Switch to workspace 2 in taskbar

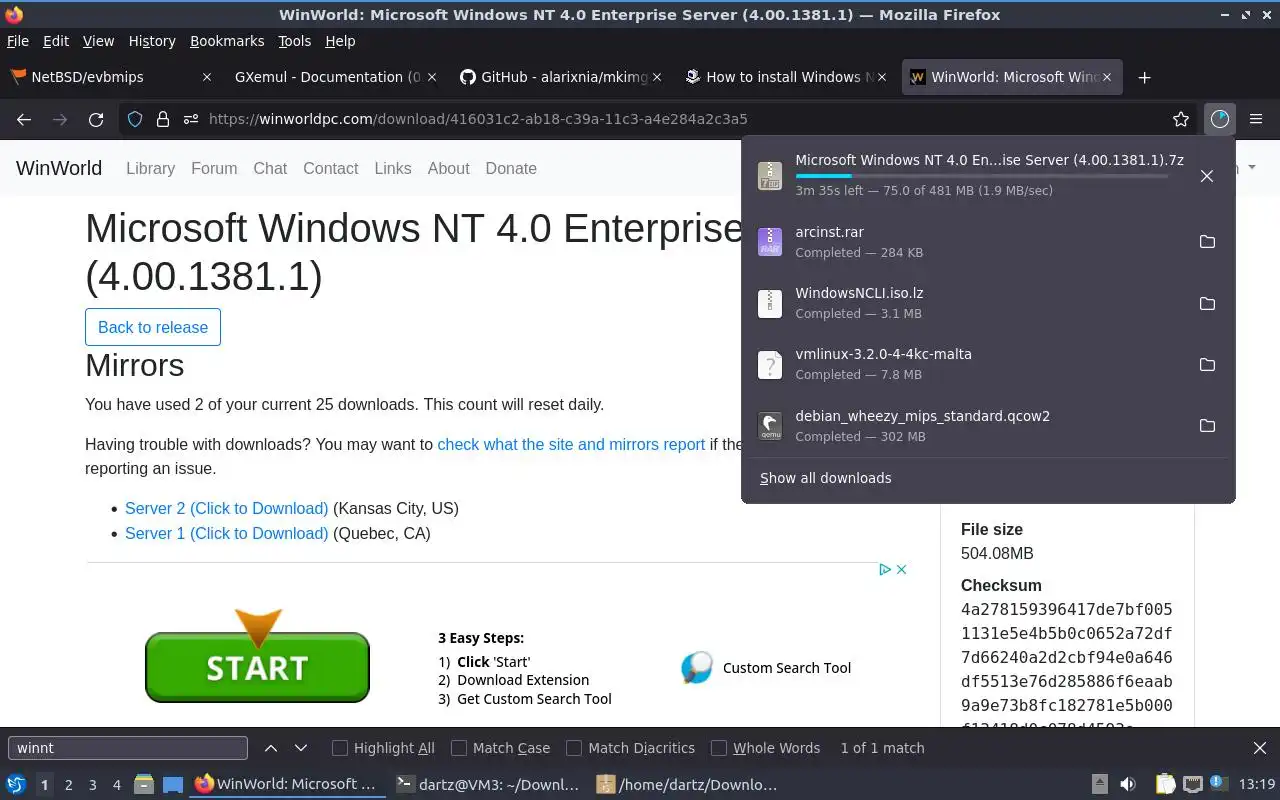[x=69, y=784]
